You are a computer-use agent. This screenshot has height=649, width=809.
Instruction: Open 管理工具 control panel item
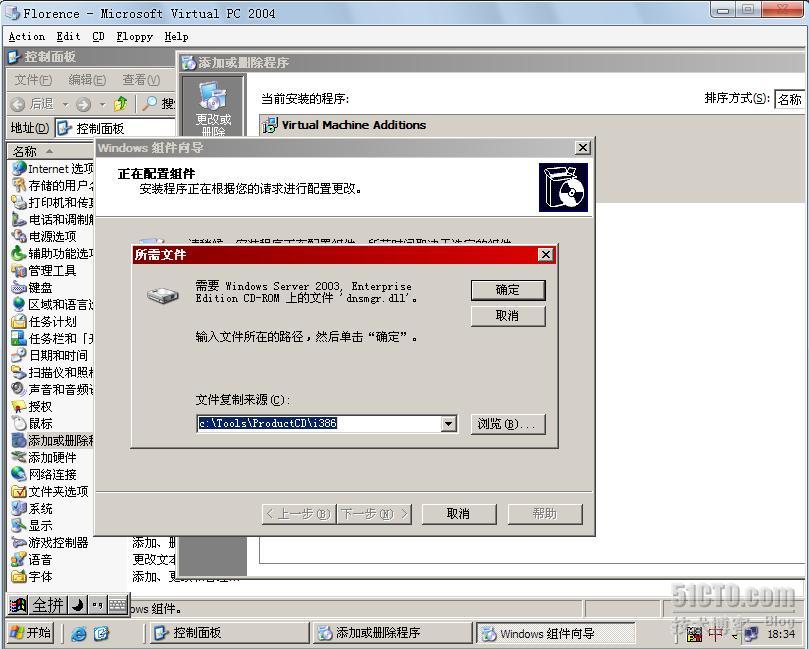[x=44, y=271]
